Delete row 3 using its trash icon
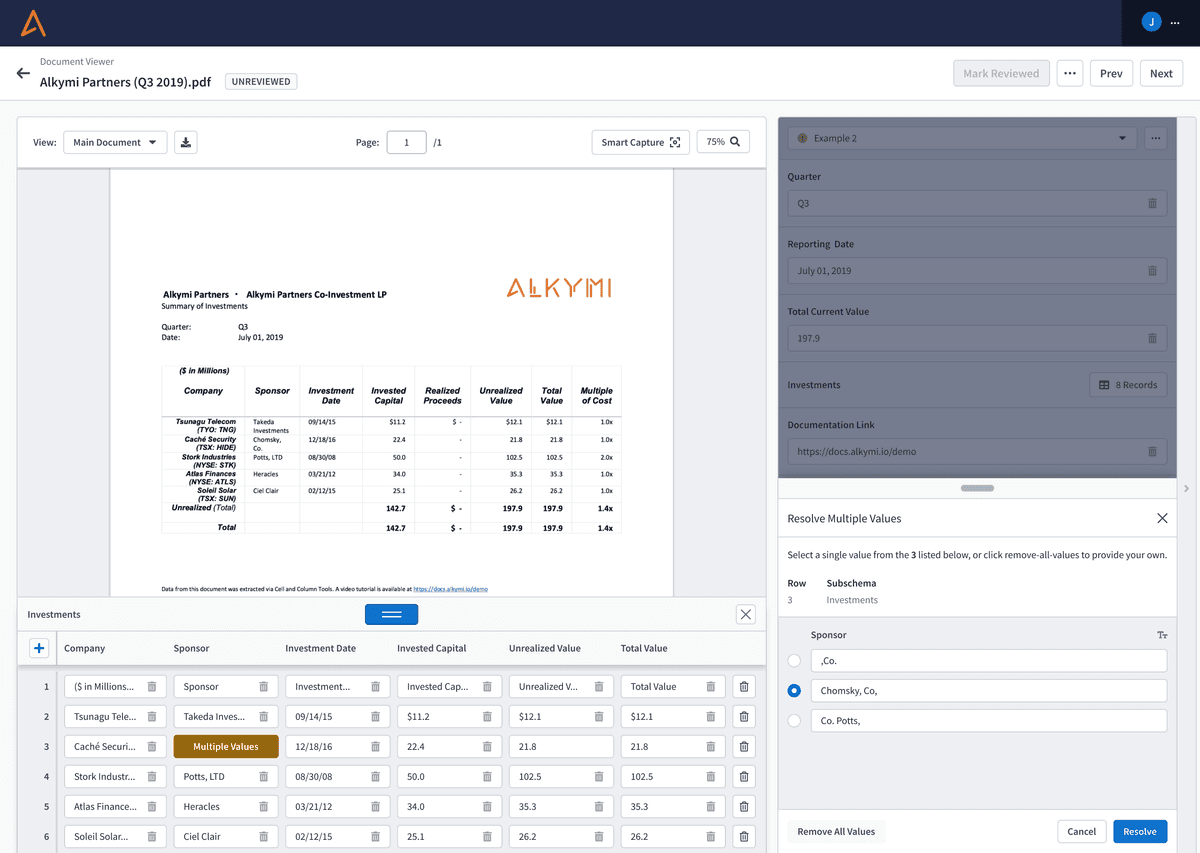The image size is (1200, 853). [x=744, y=747]
